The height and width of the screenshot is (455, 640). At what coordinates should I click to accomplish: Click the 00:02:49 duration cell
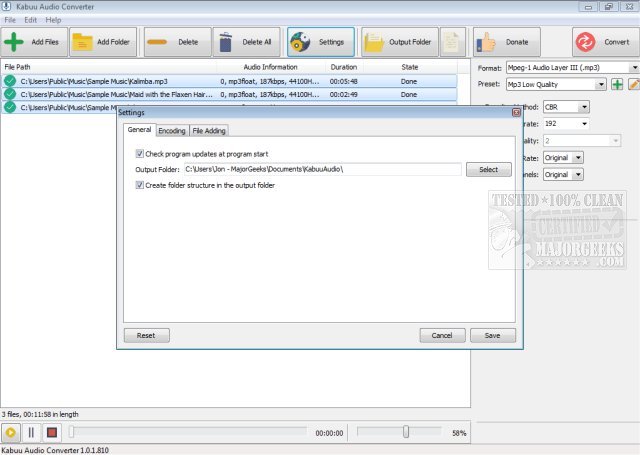[344, 94]
